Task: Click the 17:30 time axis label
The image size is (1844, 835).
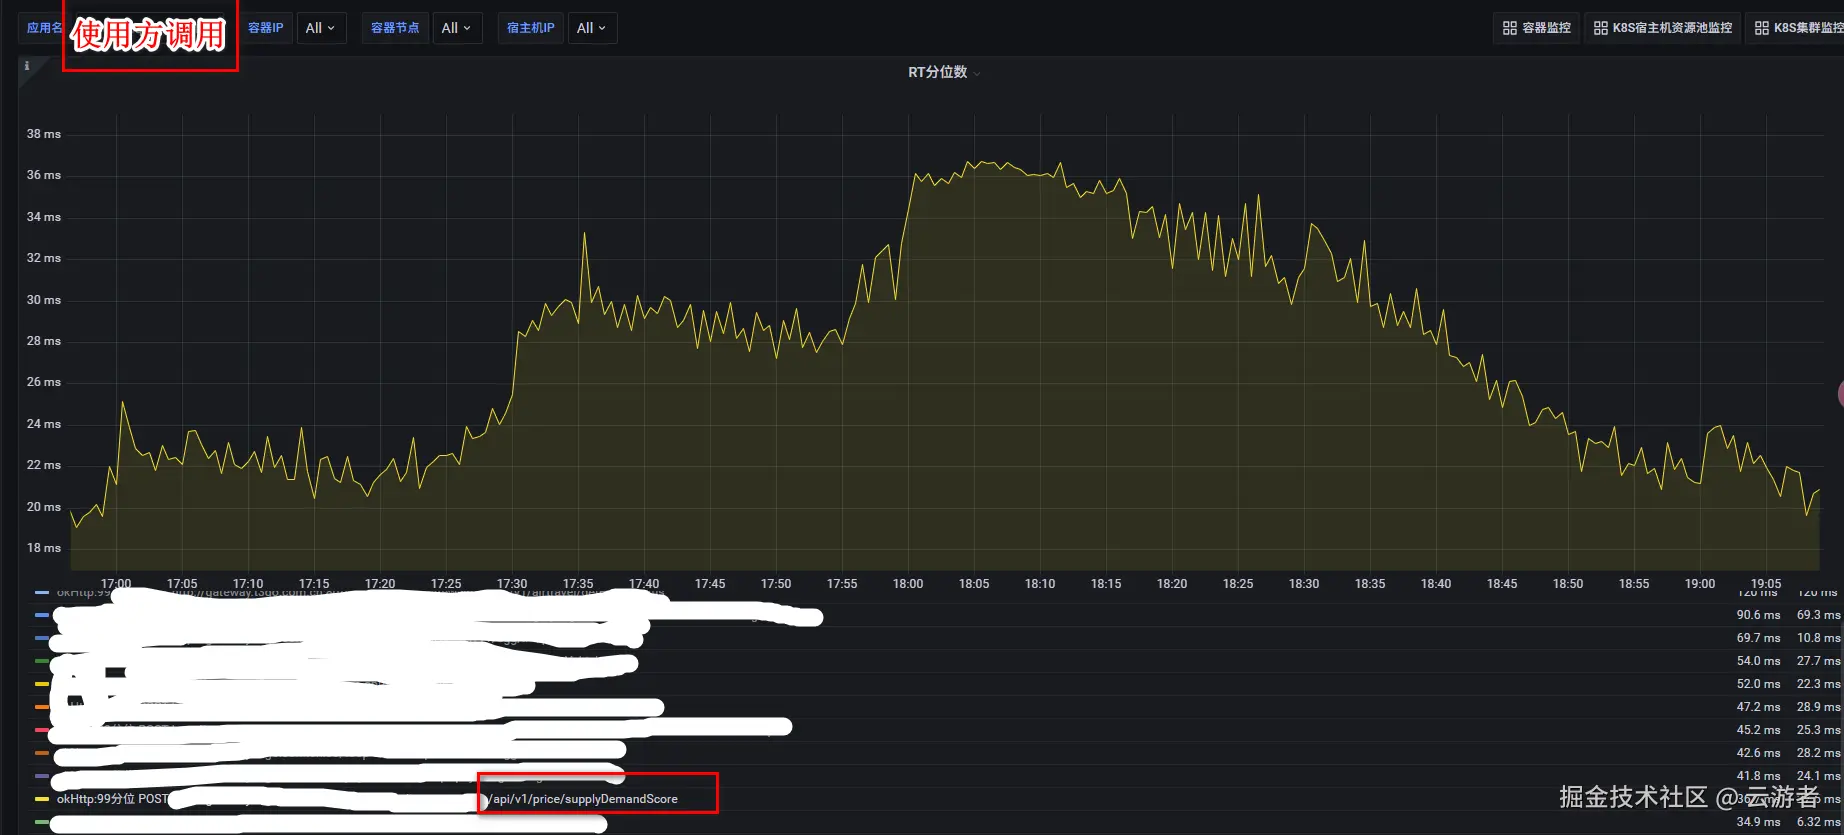Action: [x=512, y=584]
